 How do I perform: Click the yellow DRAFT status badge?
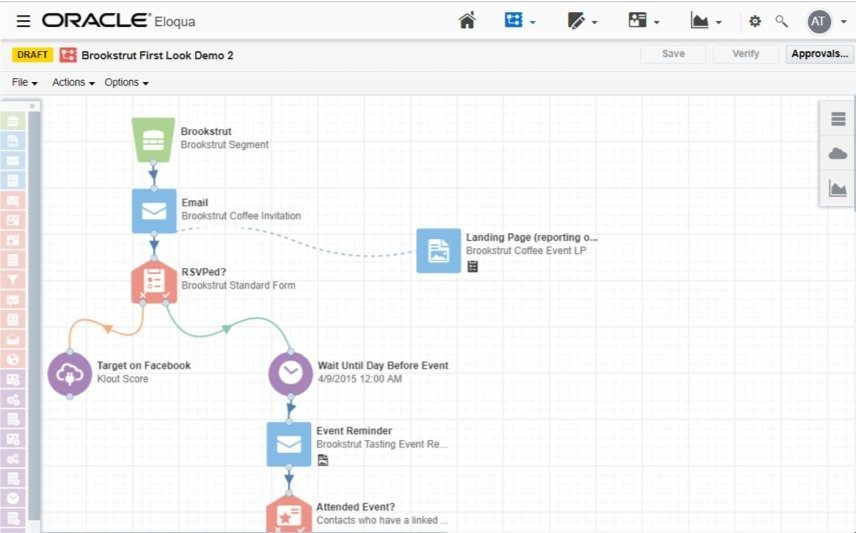(x=32, y=55)
